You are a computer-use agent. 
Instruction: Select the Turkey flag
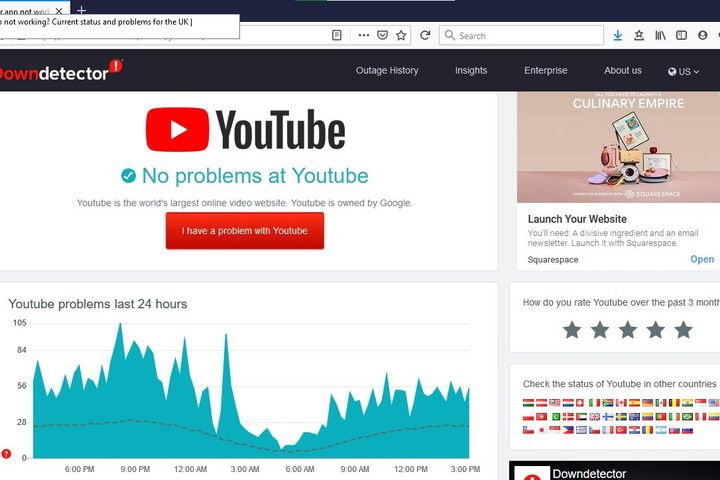(x=621, y=430)
